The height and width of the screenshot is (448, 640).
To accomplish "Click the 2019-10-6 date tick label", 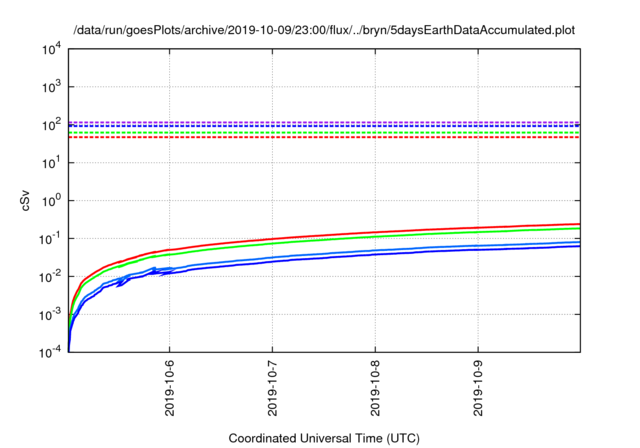I will click(x=169, y=388).
